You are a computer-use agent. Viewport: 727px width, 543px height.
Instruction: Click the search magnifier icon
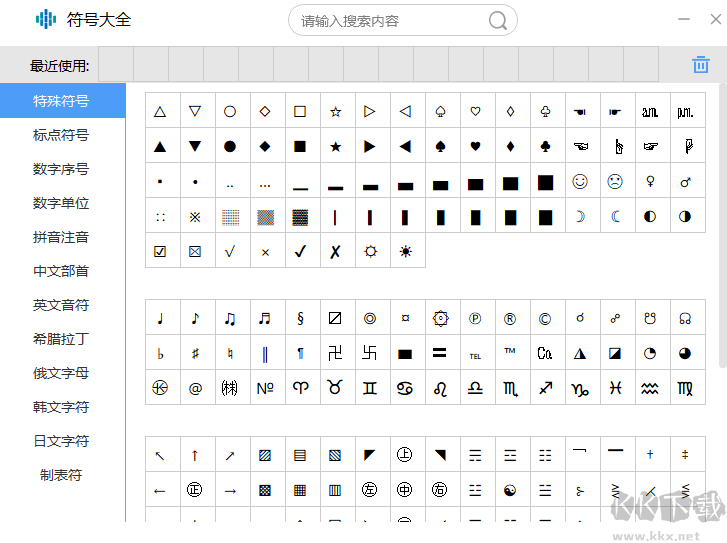click(497, 20)
